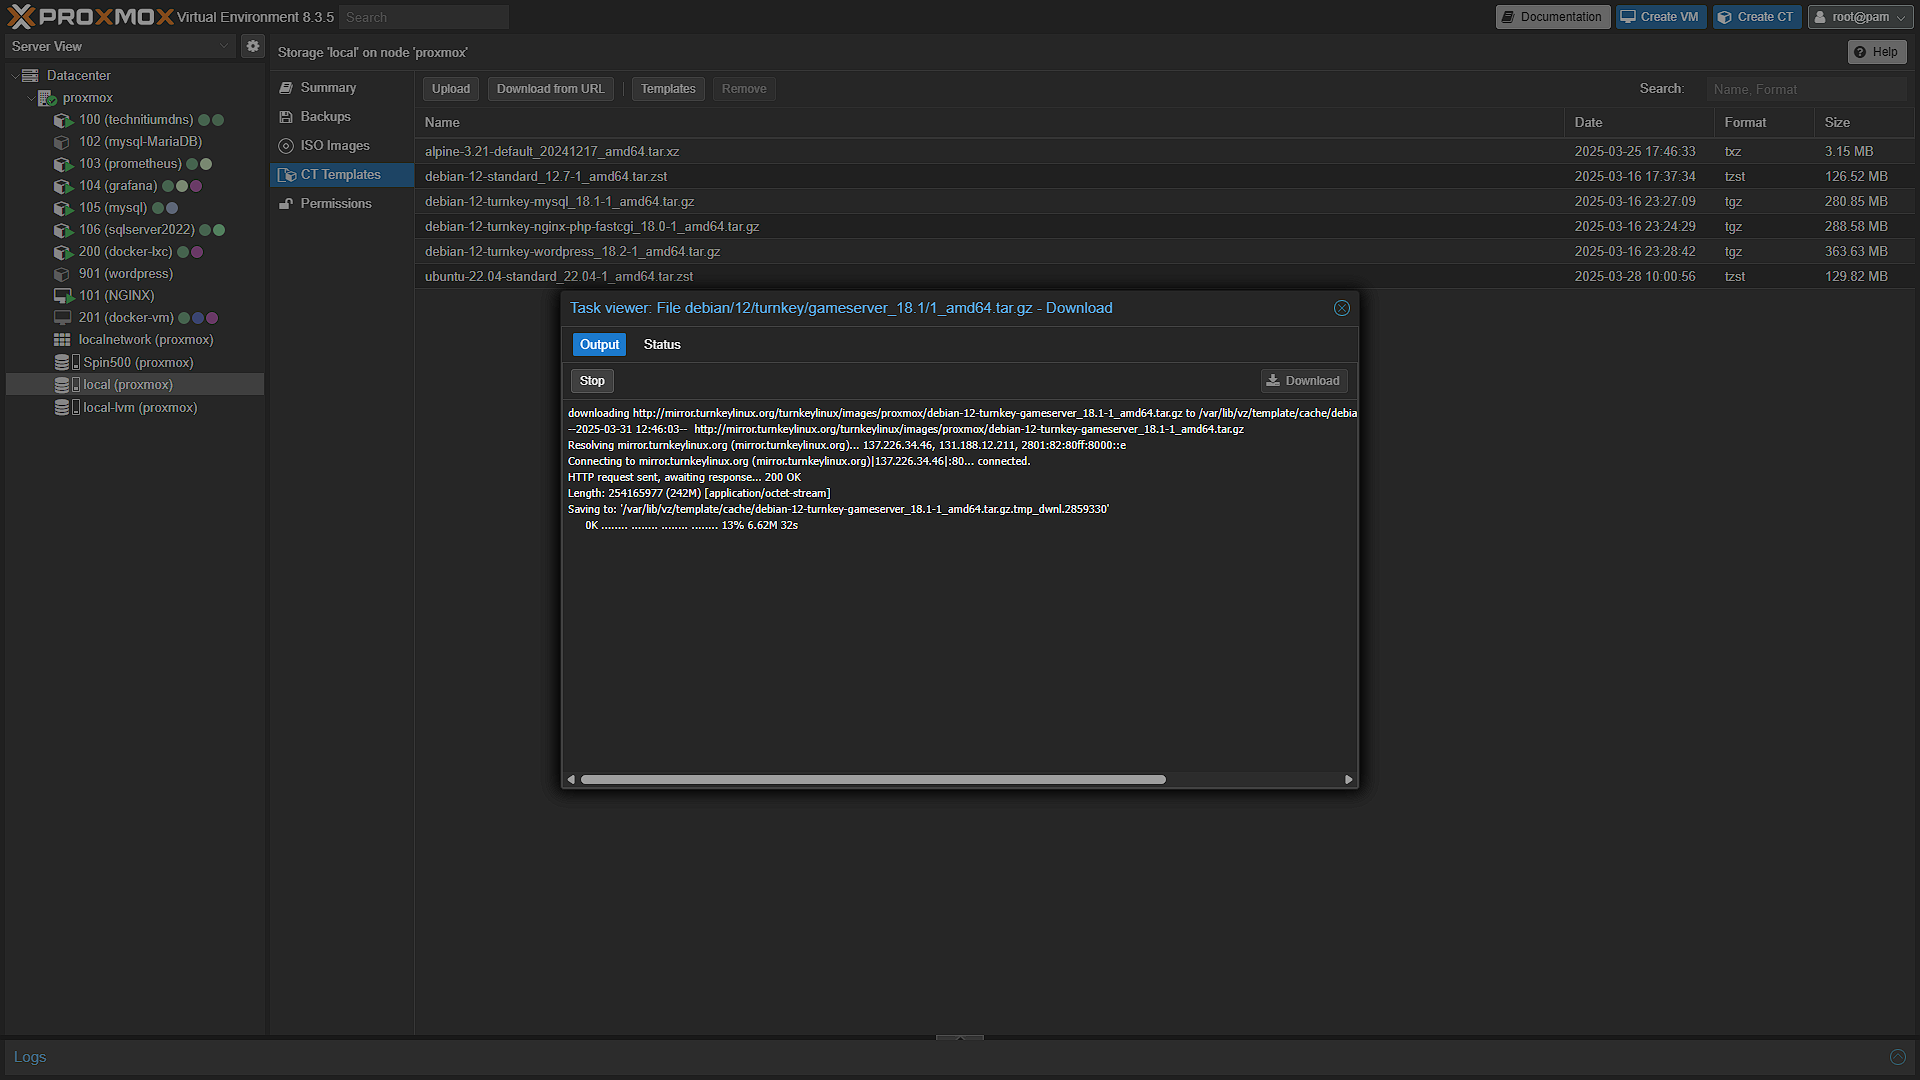Open Server View settings gear
The width and height of the screenshot is (1920, 1080).
pyautogui.click(x=253, y=46)
